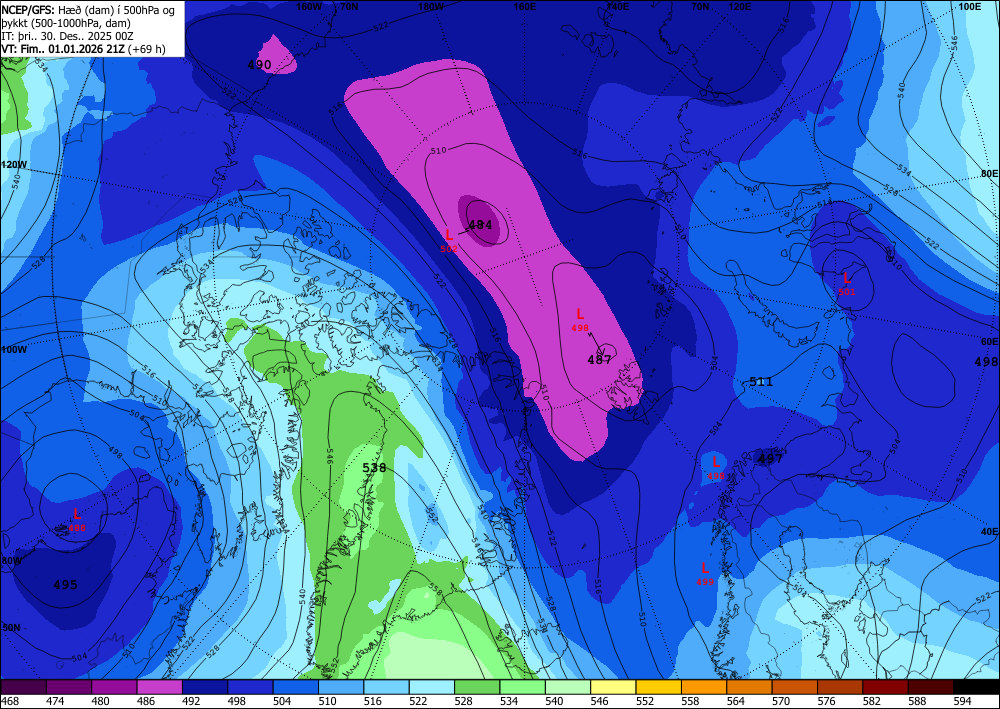Screen dimensions: 1000x709
Task: Click the '538' label over the green area
Action: (374, 467)
